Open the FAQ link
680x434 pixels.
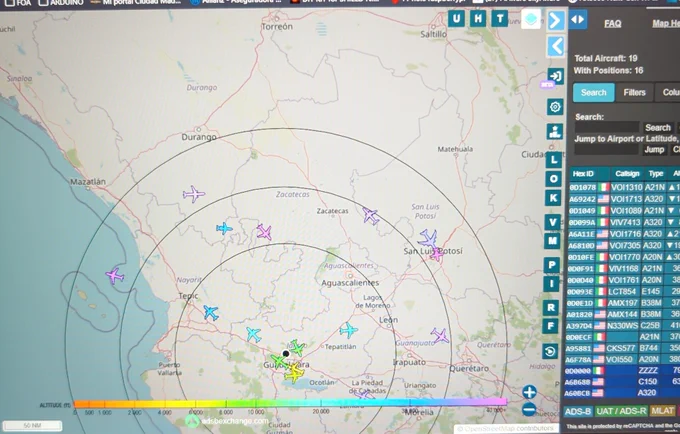click(612, 23)
